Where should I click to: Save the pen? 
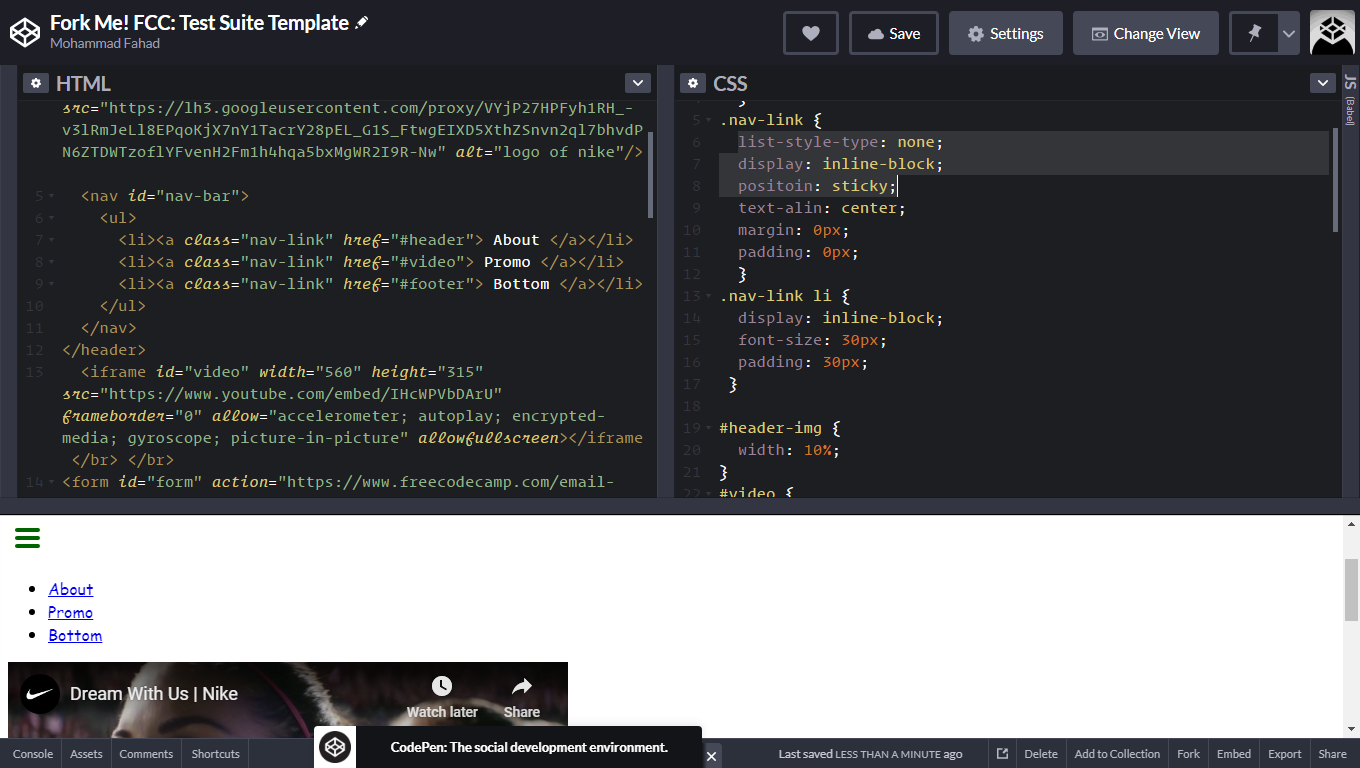pyautogui.click(x=893, y=32)
